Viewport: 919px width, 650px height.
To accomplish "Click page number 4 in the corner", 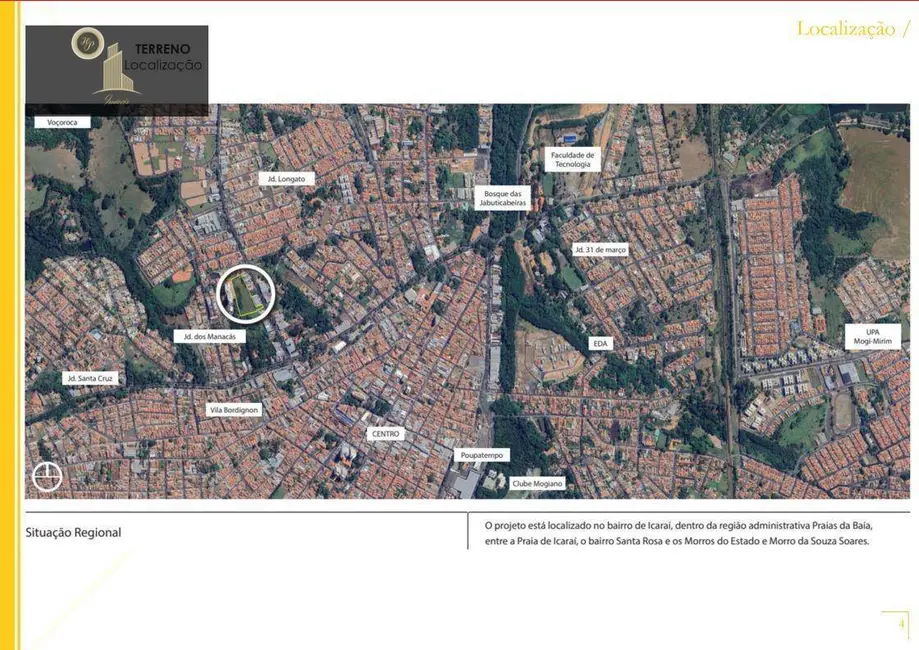I will 900,623.
